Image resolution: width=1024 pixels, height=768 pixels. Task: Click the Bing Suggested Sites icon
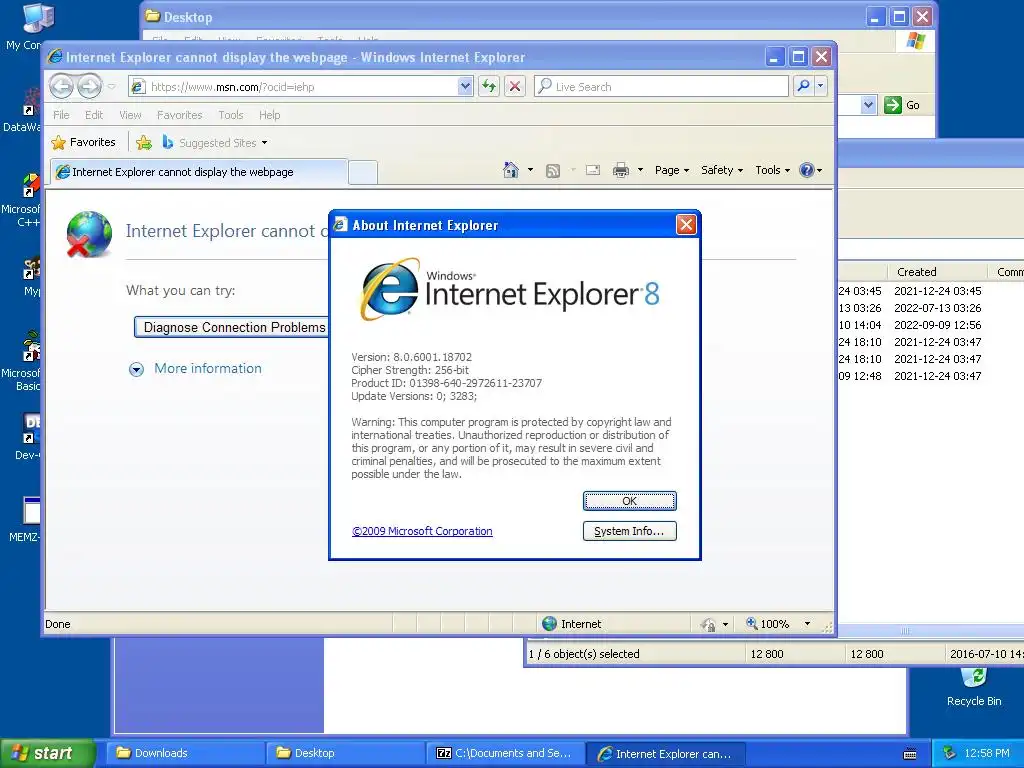click(168, 142)
